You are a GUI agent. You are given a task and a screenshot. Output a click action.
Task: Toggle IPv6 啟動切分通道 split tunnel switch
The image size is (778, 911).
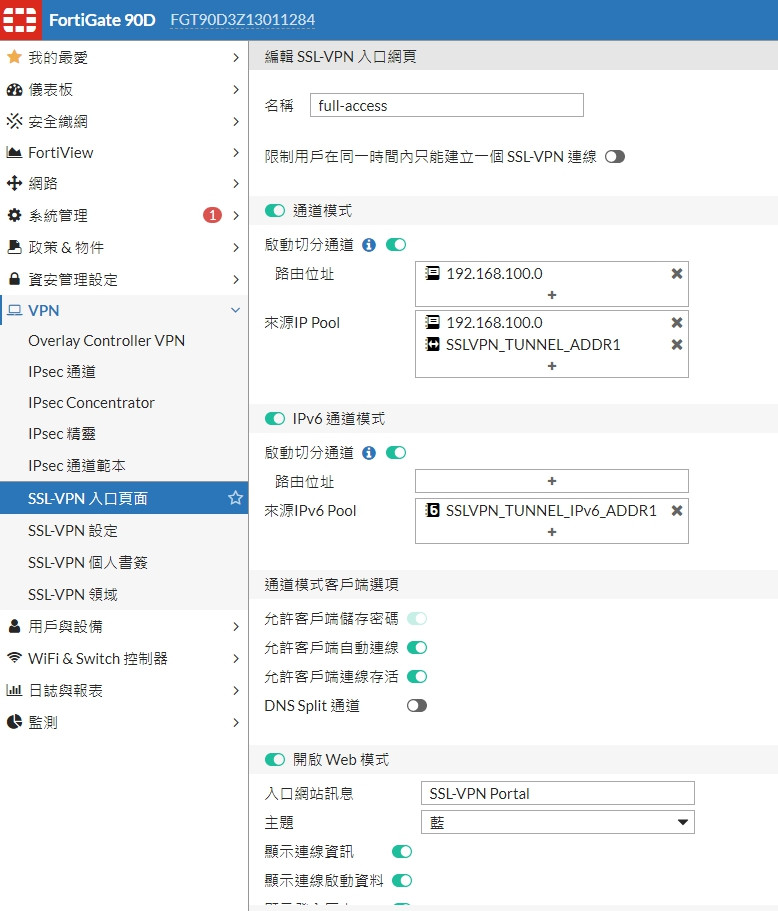click(x=396, y=453)
